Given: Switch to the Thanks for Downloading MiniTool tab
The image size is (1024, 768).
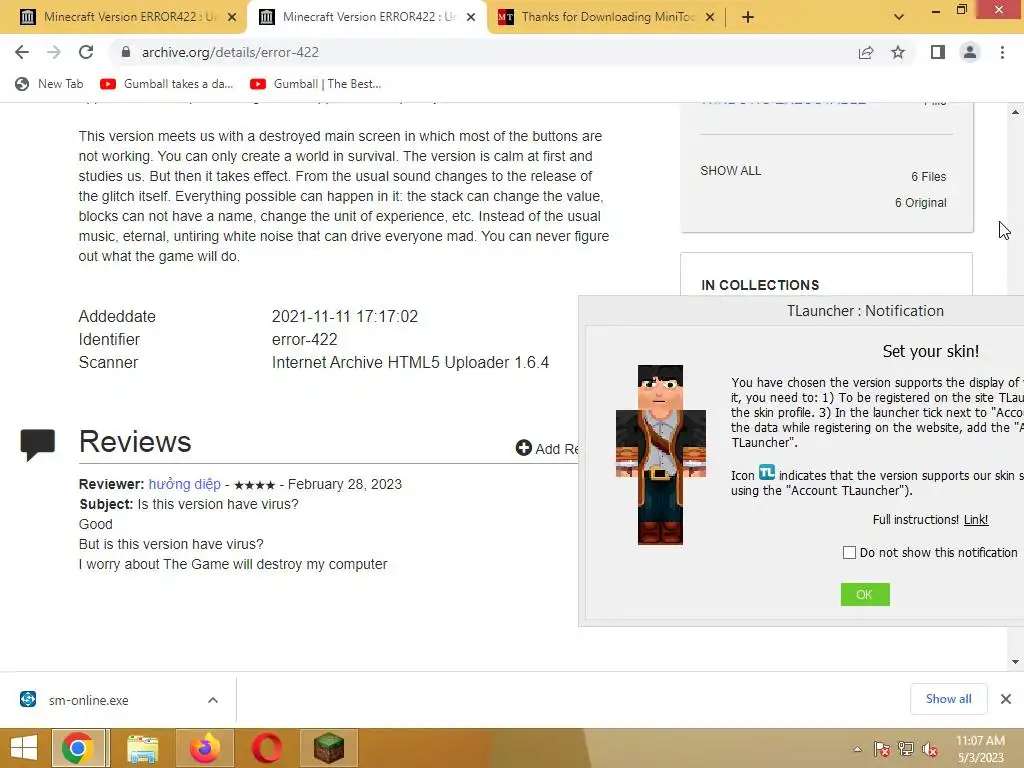Looking at the screenshot, I should click(607, 17).
